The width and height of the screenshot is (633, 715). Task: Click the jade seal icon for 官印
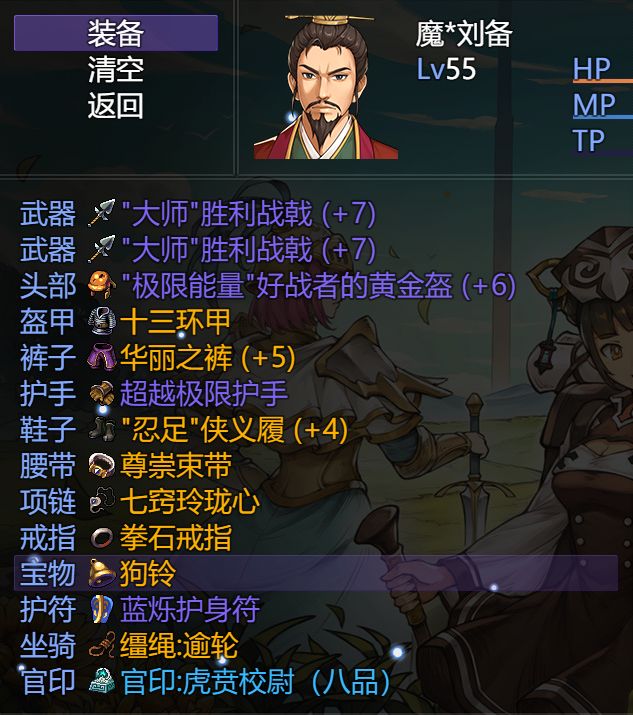[101, 681]
